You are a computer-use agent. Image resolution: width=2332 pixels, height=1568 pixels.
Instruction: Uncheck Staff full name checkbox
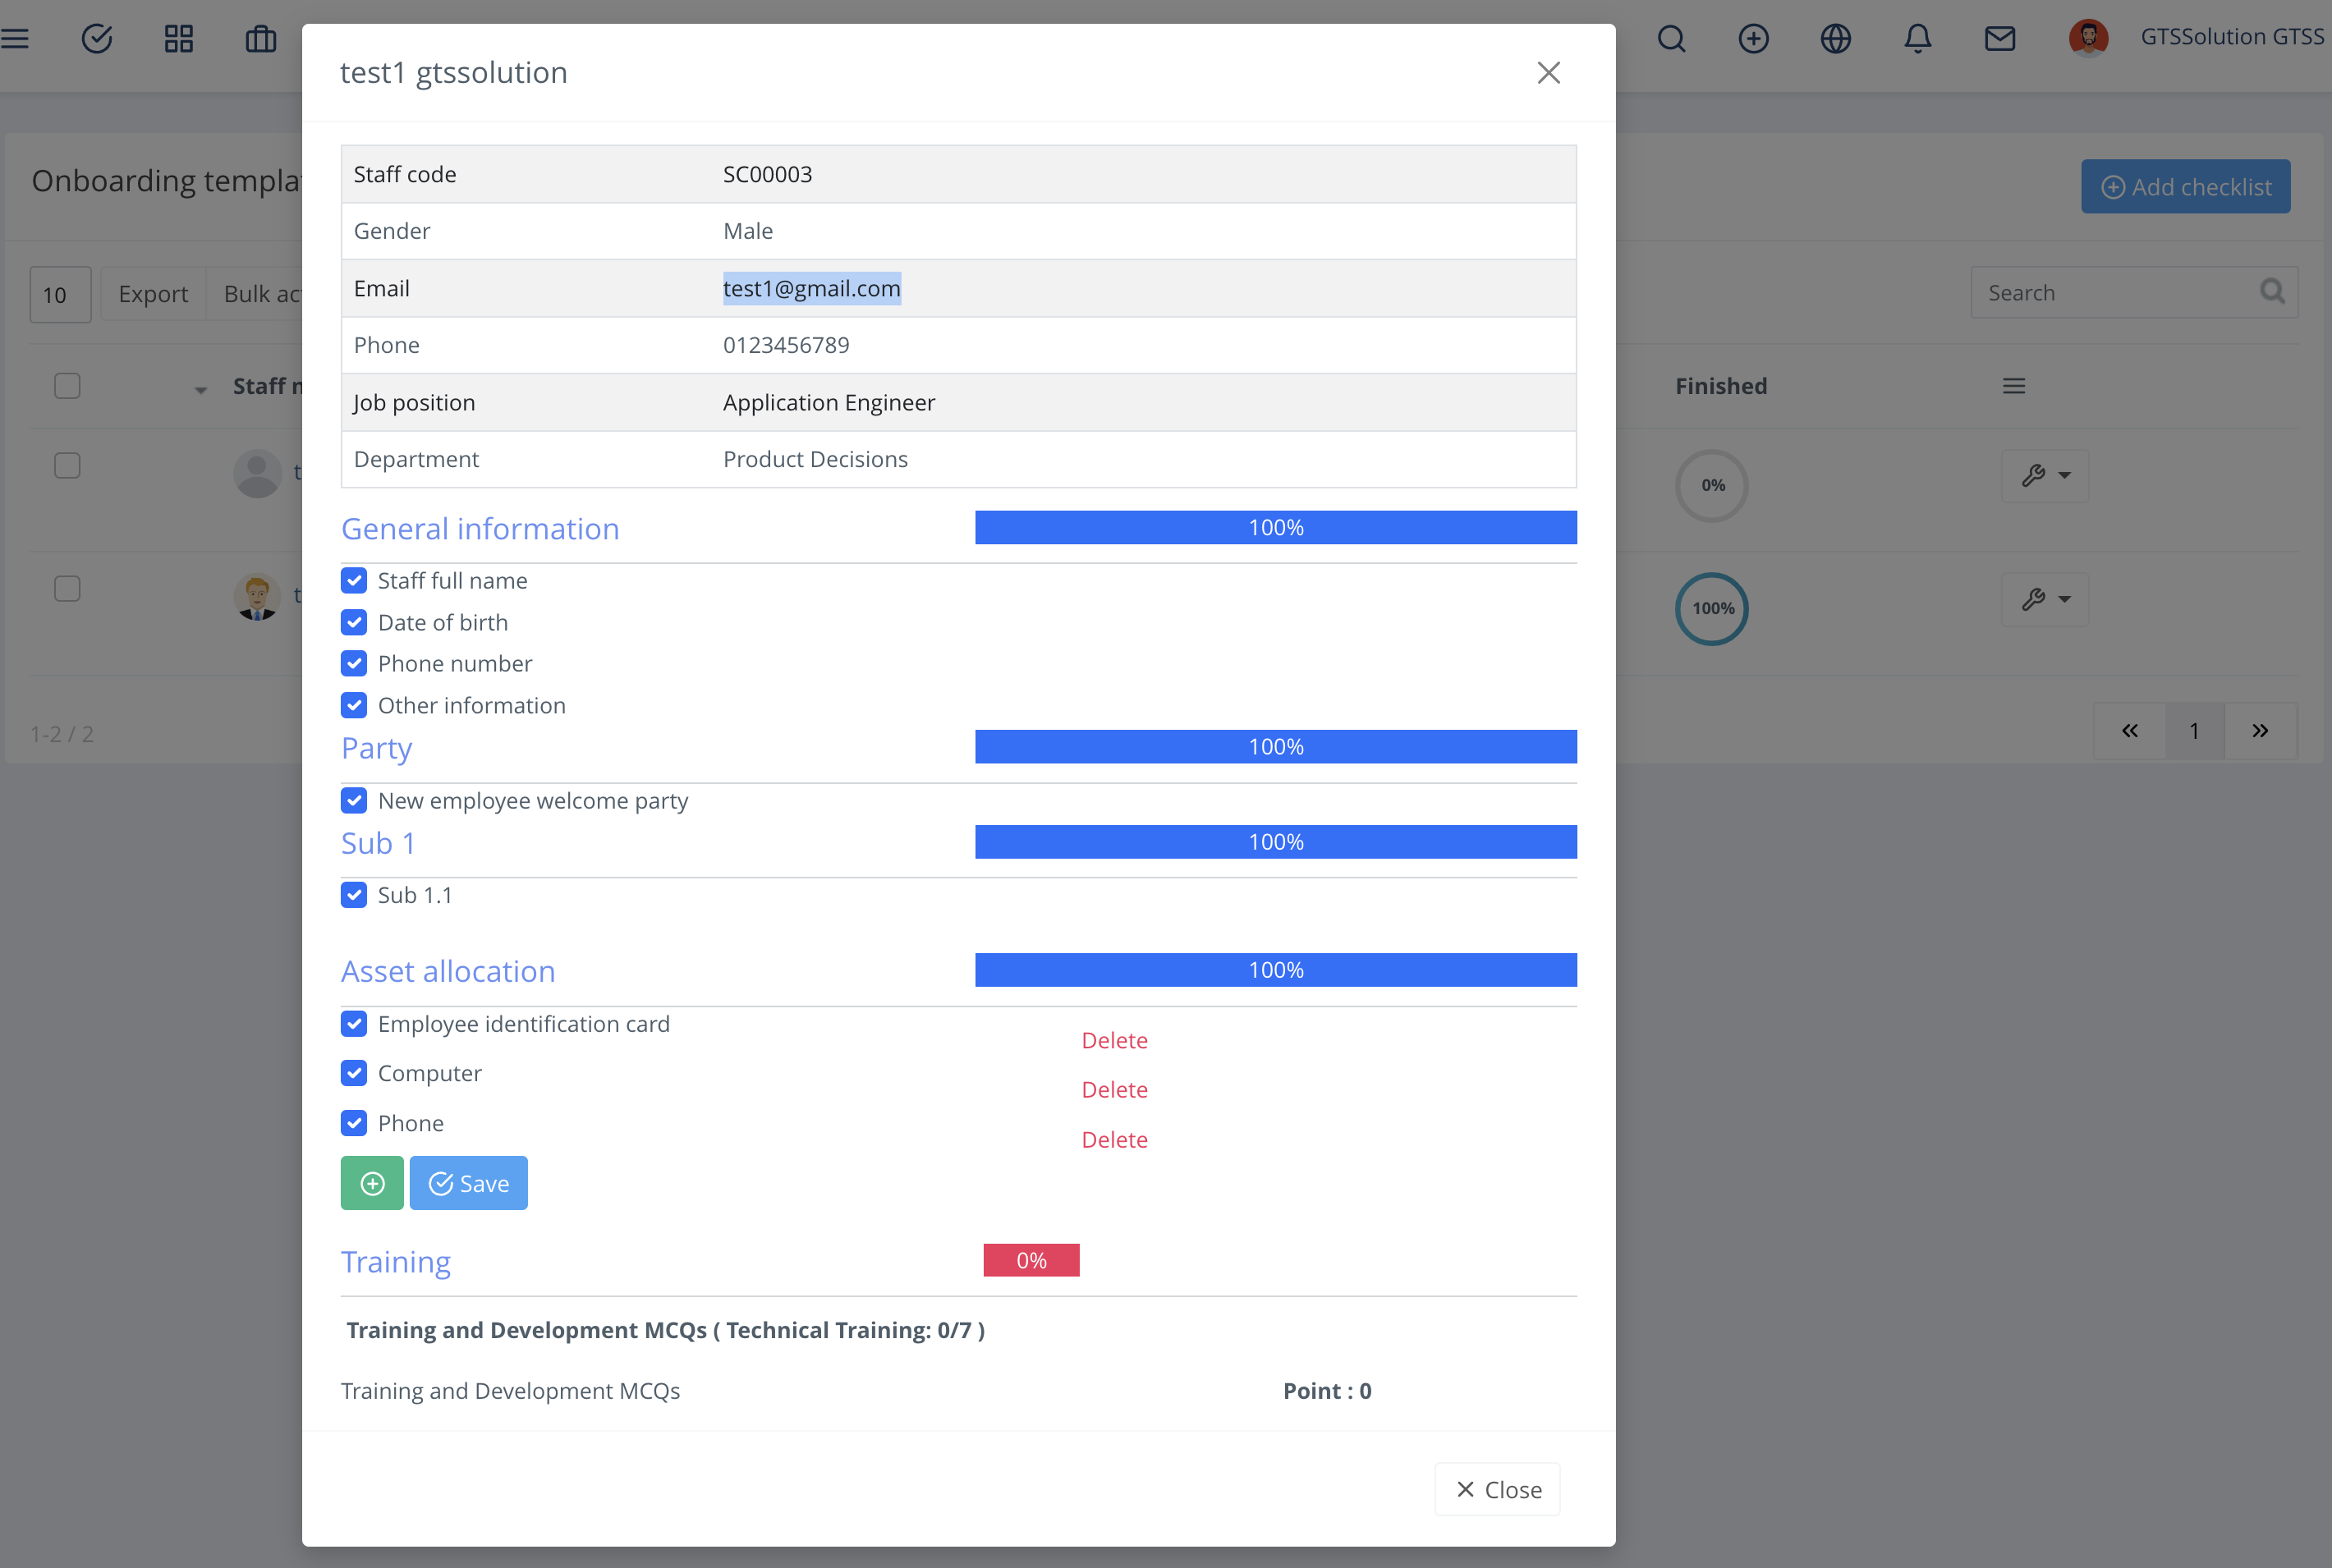pos(354,581)
